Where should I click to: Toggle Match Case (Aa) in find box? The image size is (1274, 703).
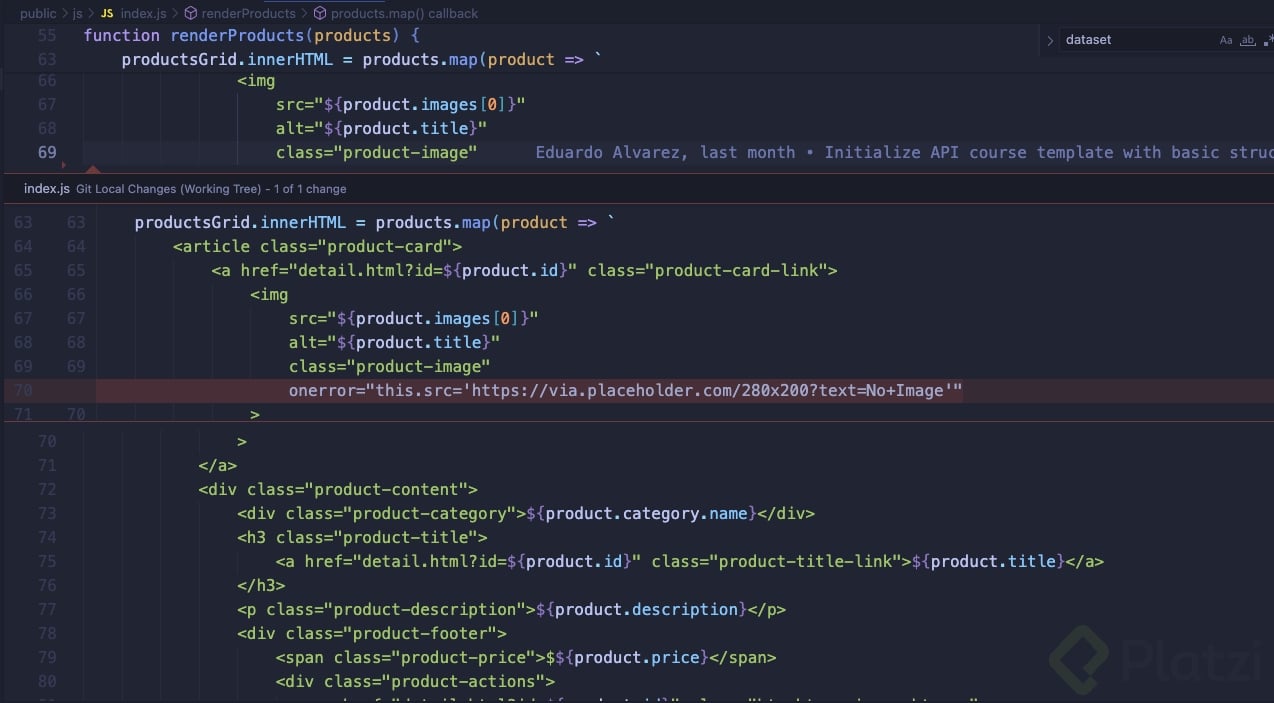tap(1226, 40)
